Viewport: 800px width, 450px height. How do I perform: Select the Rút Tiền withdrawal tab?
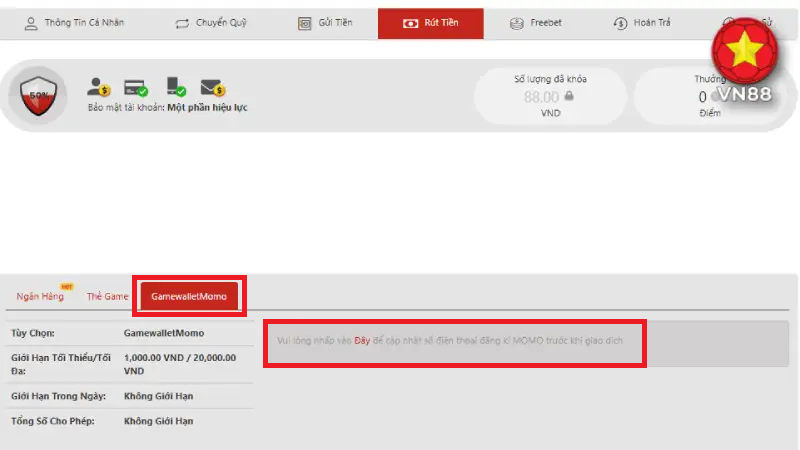[430, 23]
